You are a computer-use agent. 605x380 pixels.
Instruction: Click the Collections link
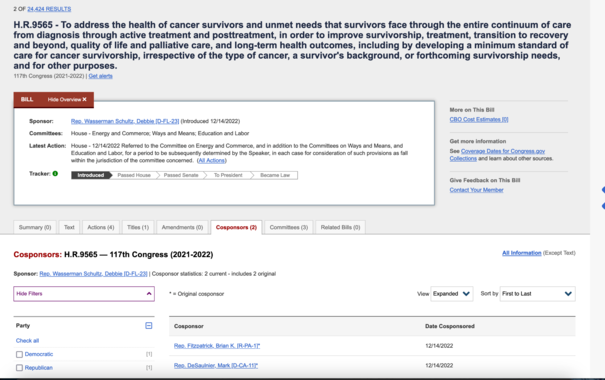click(x=463, y=159)
